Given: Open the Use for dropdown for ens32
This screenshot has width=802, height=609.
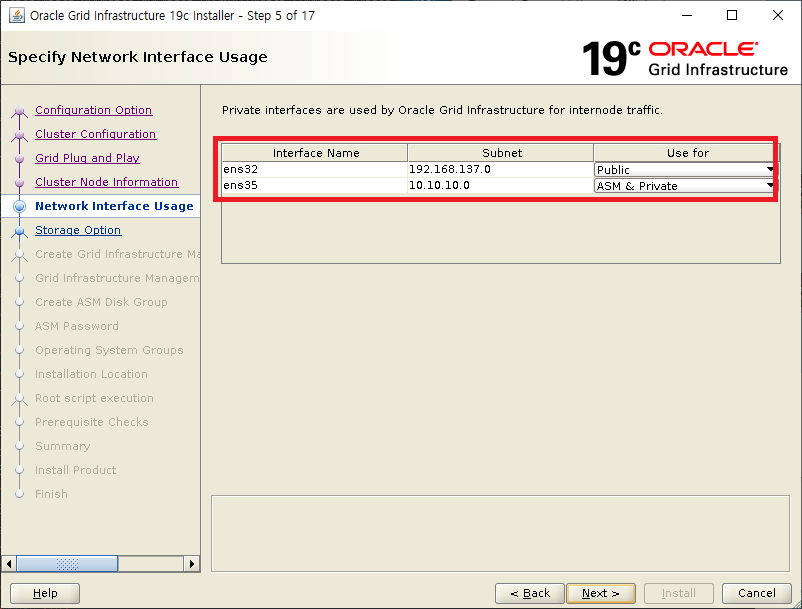Looking at the screenshot, I should (x=685, y=169).
